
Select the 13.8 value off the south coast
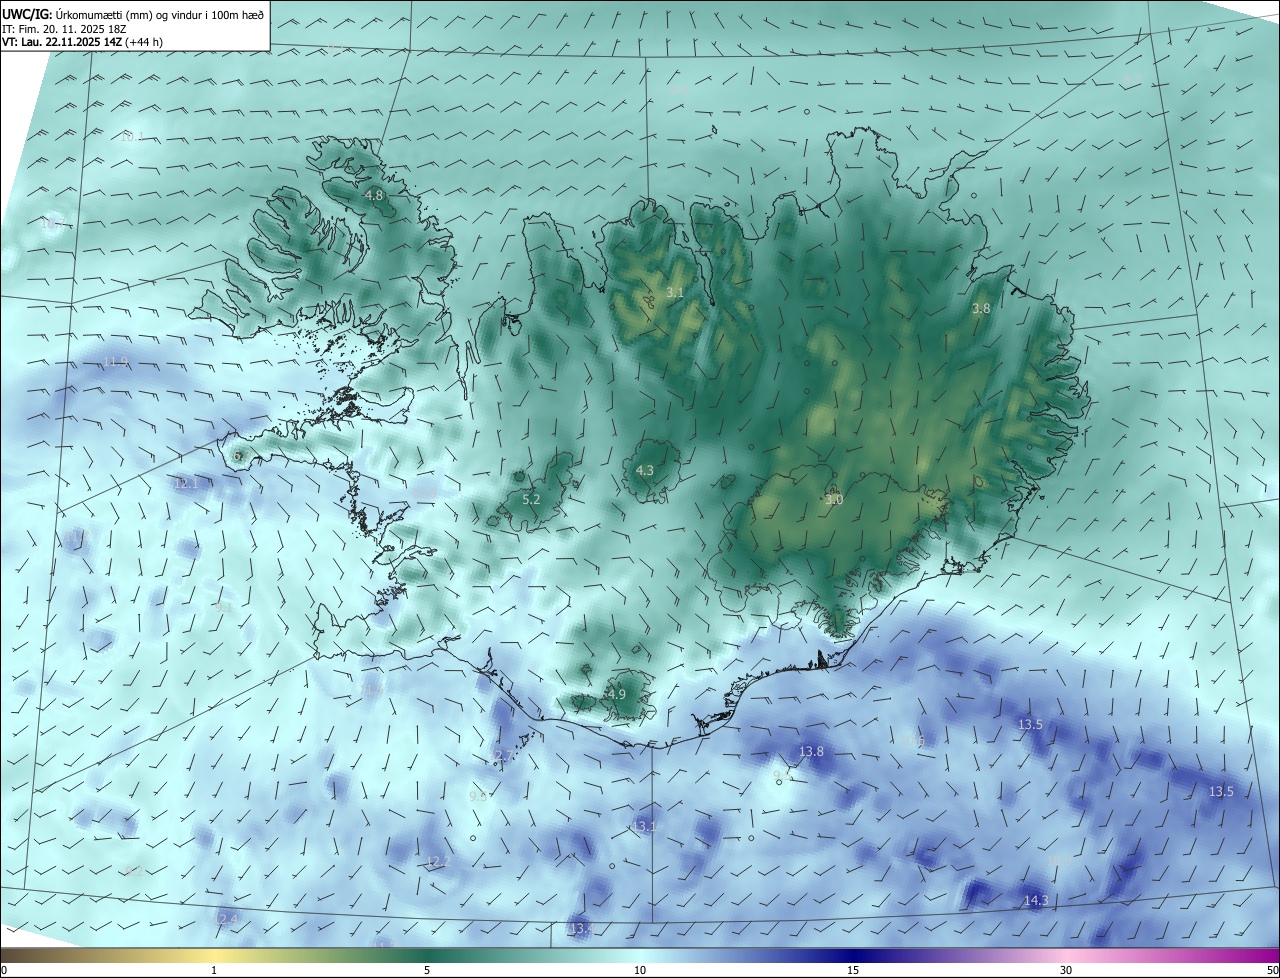[x=811, y=751]
